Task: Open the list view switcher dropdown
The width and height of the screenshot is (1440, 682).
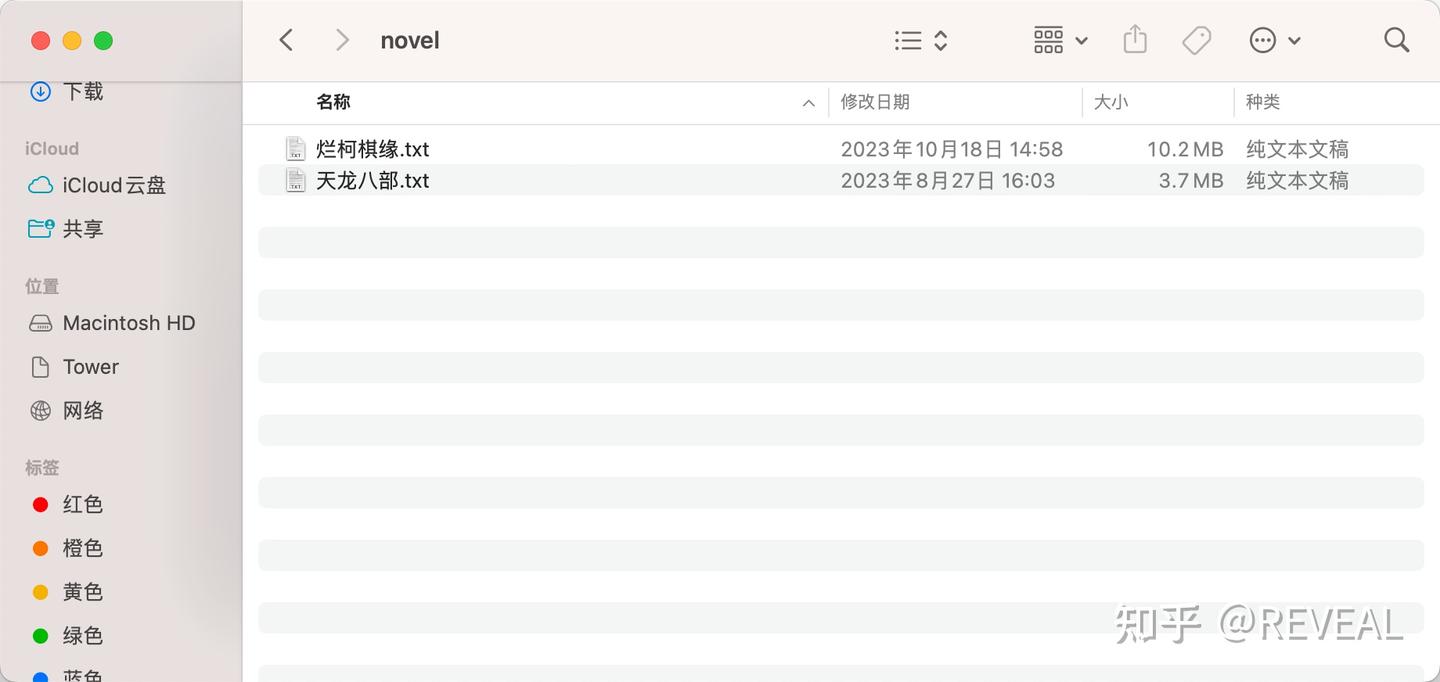Action: point(920,40)
